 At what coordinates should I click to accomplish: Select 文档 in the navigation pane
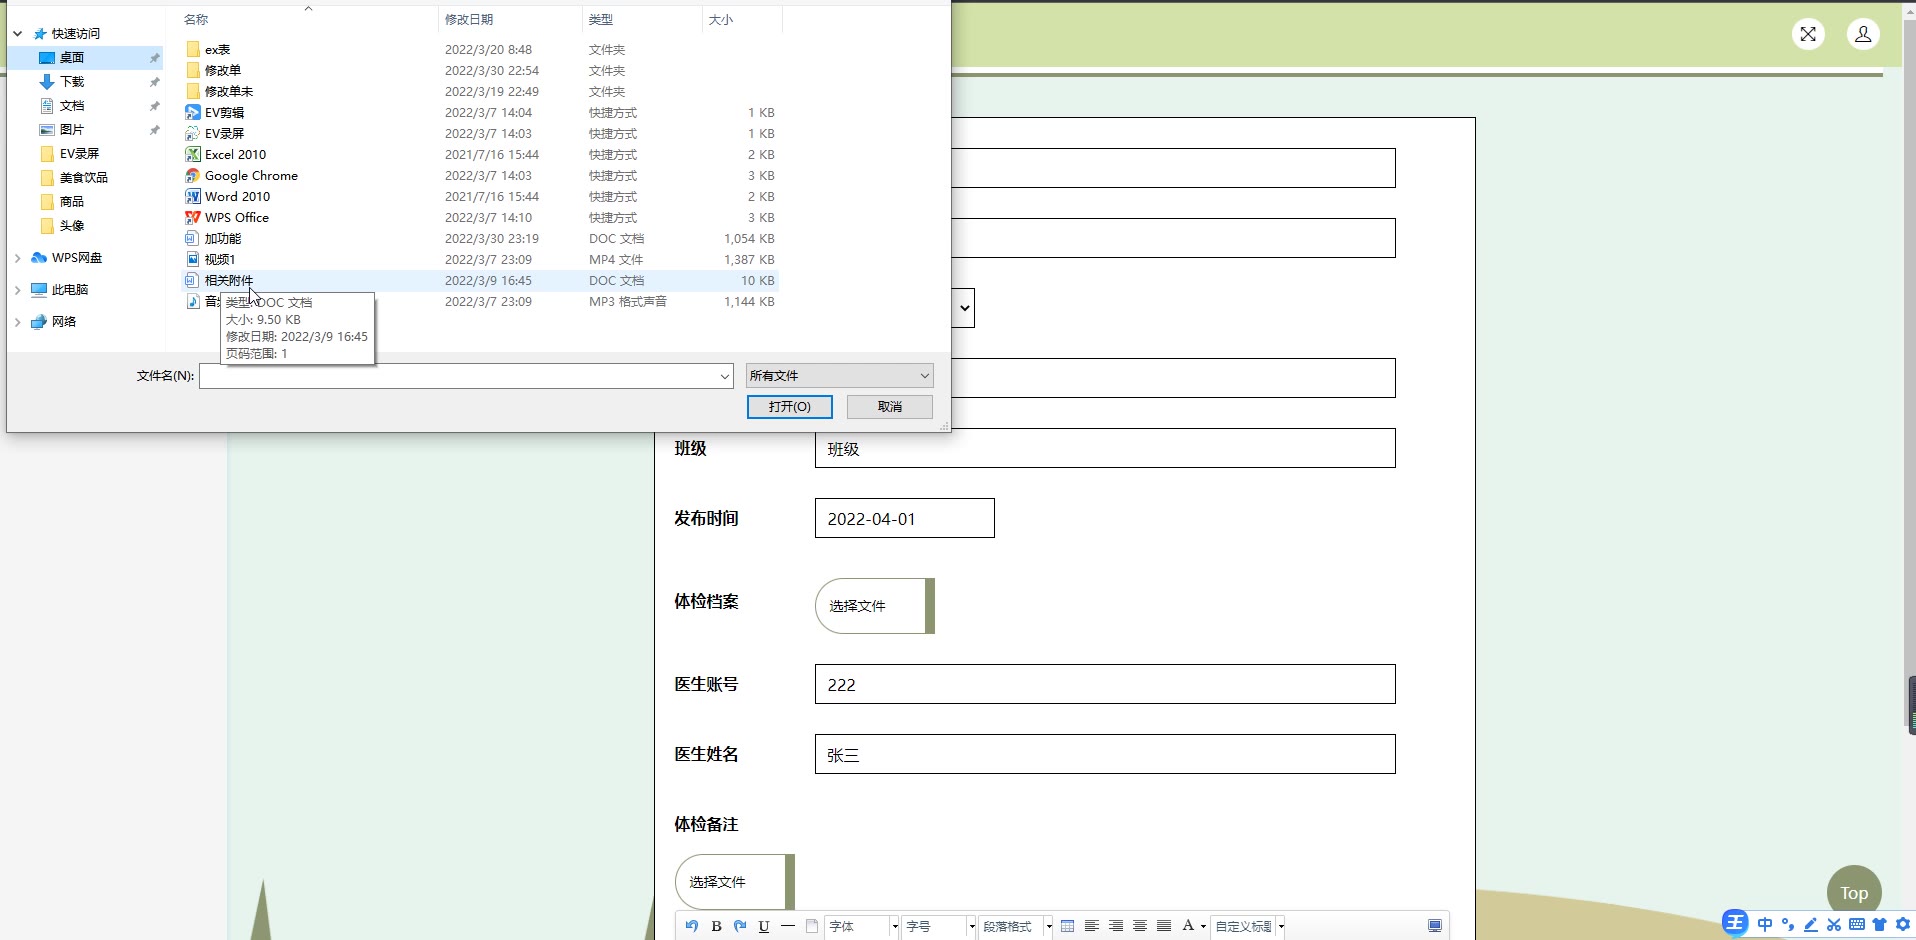point(72,106)
